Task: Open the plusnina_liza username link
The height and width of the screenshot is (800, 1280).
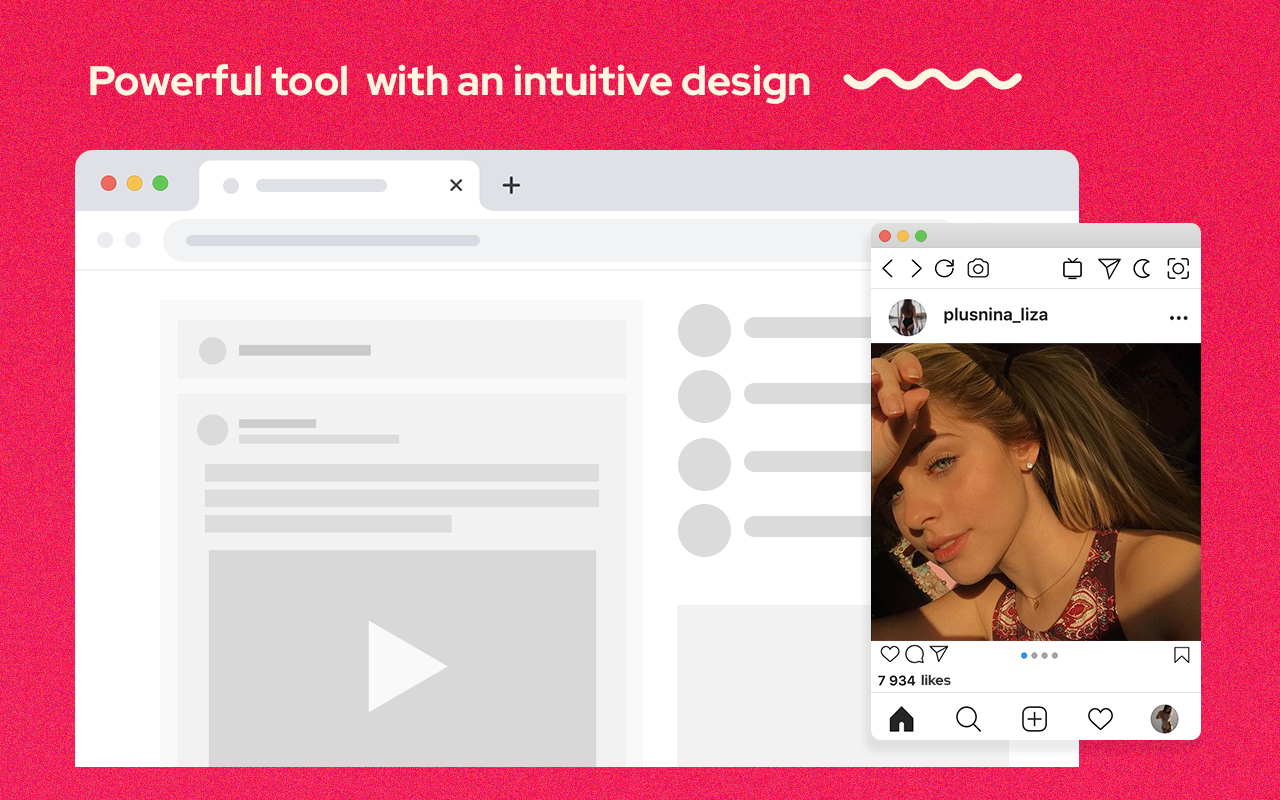Action: click(x=996, y=315)
